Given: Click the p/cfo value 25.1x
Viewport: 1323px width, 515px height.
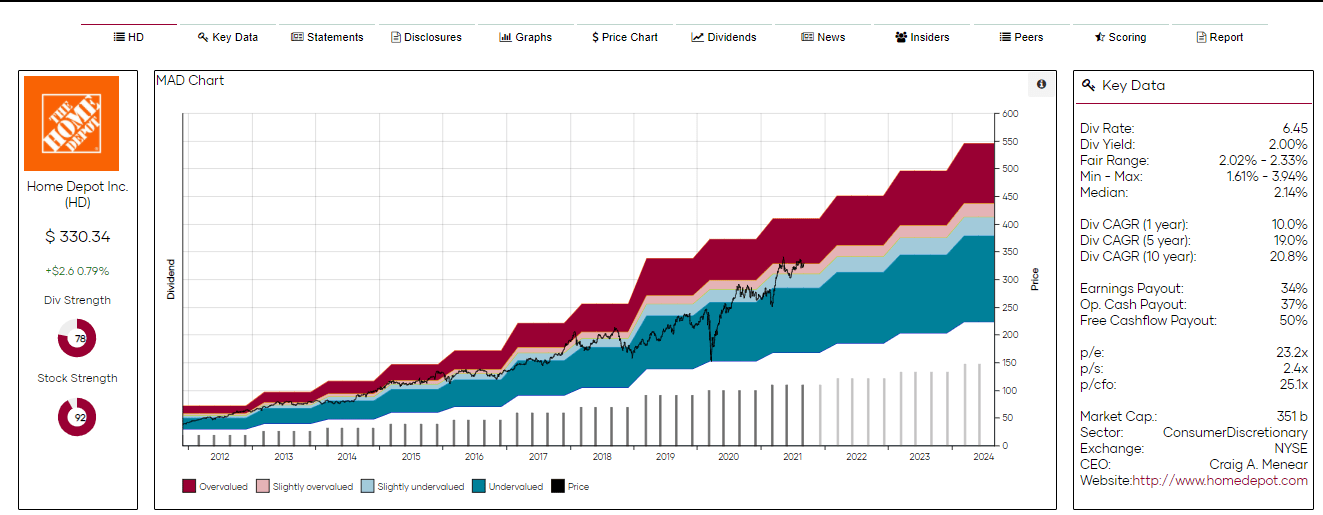Looking at the screenshot, I should tap(1292, 384).
